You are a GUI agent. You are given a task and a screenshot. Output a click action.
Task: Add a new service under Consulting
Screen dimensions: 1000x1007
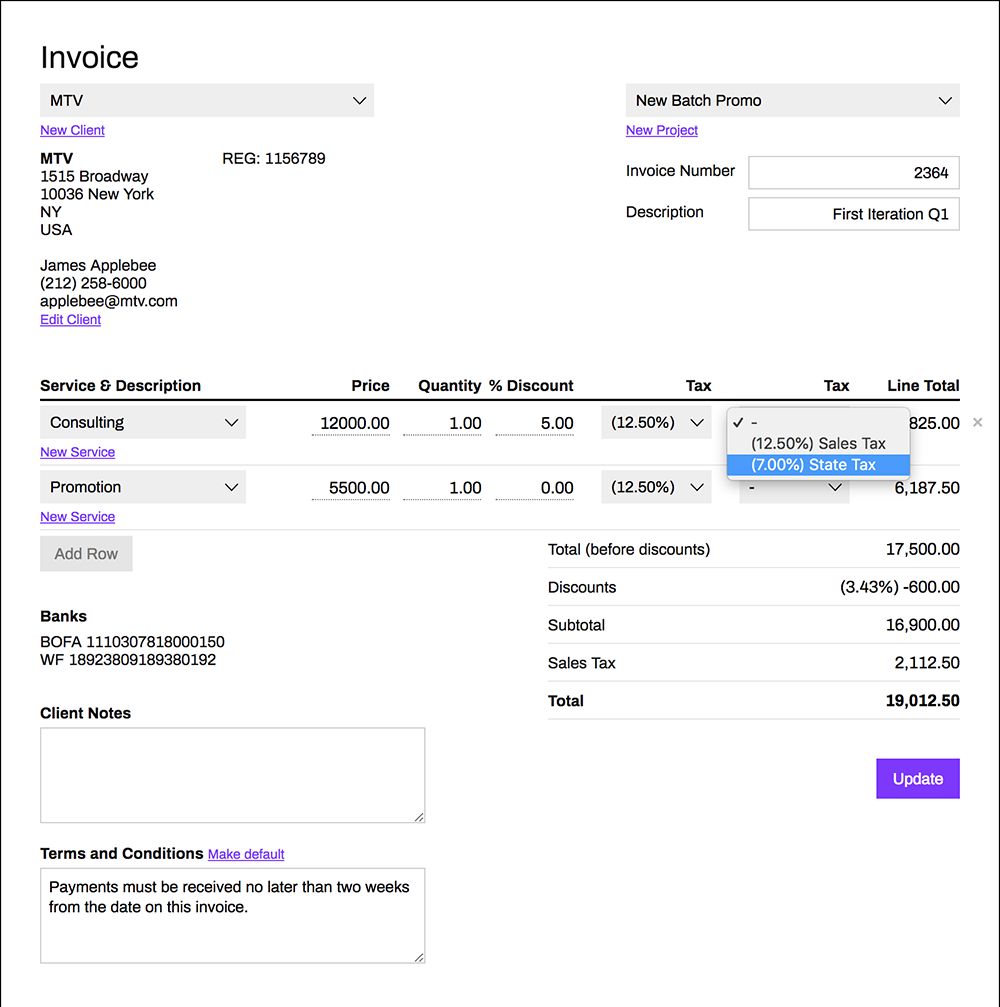click(x=77, y=452)
